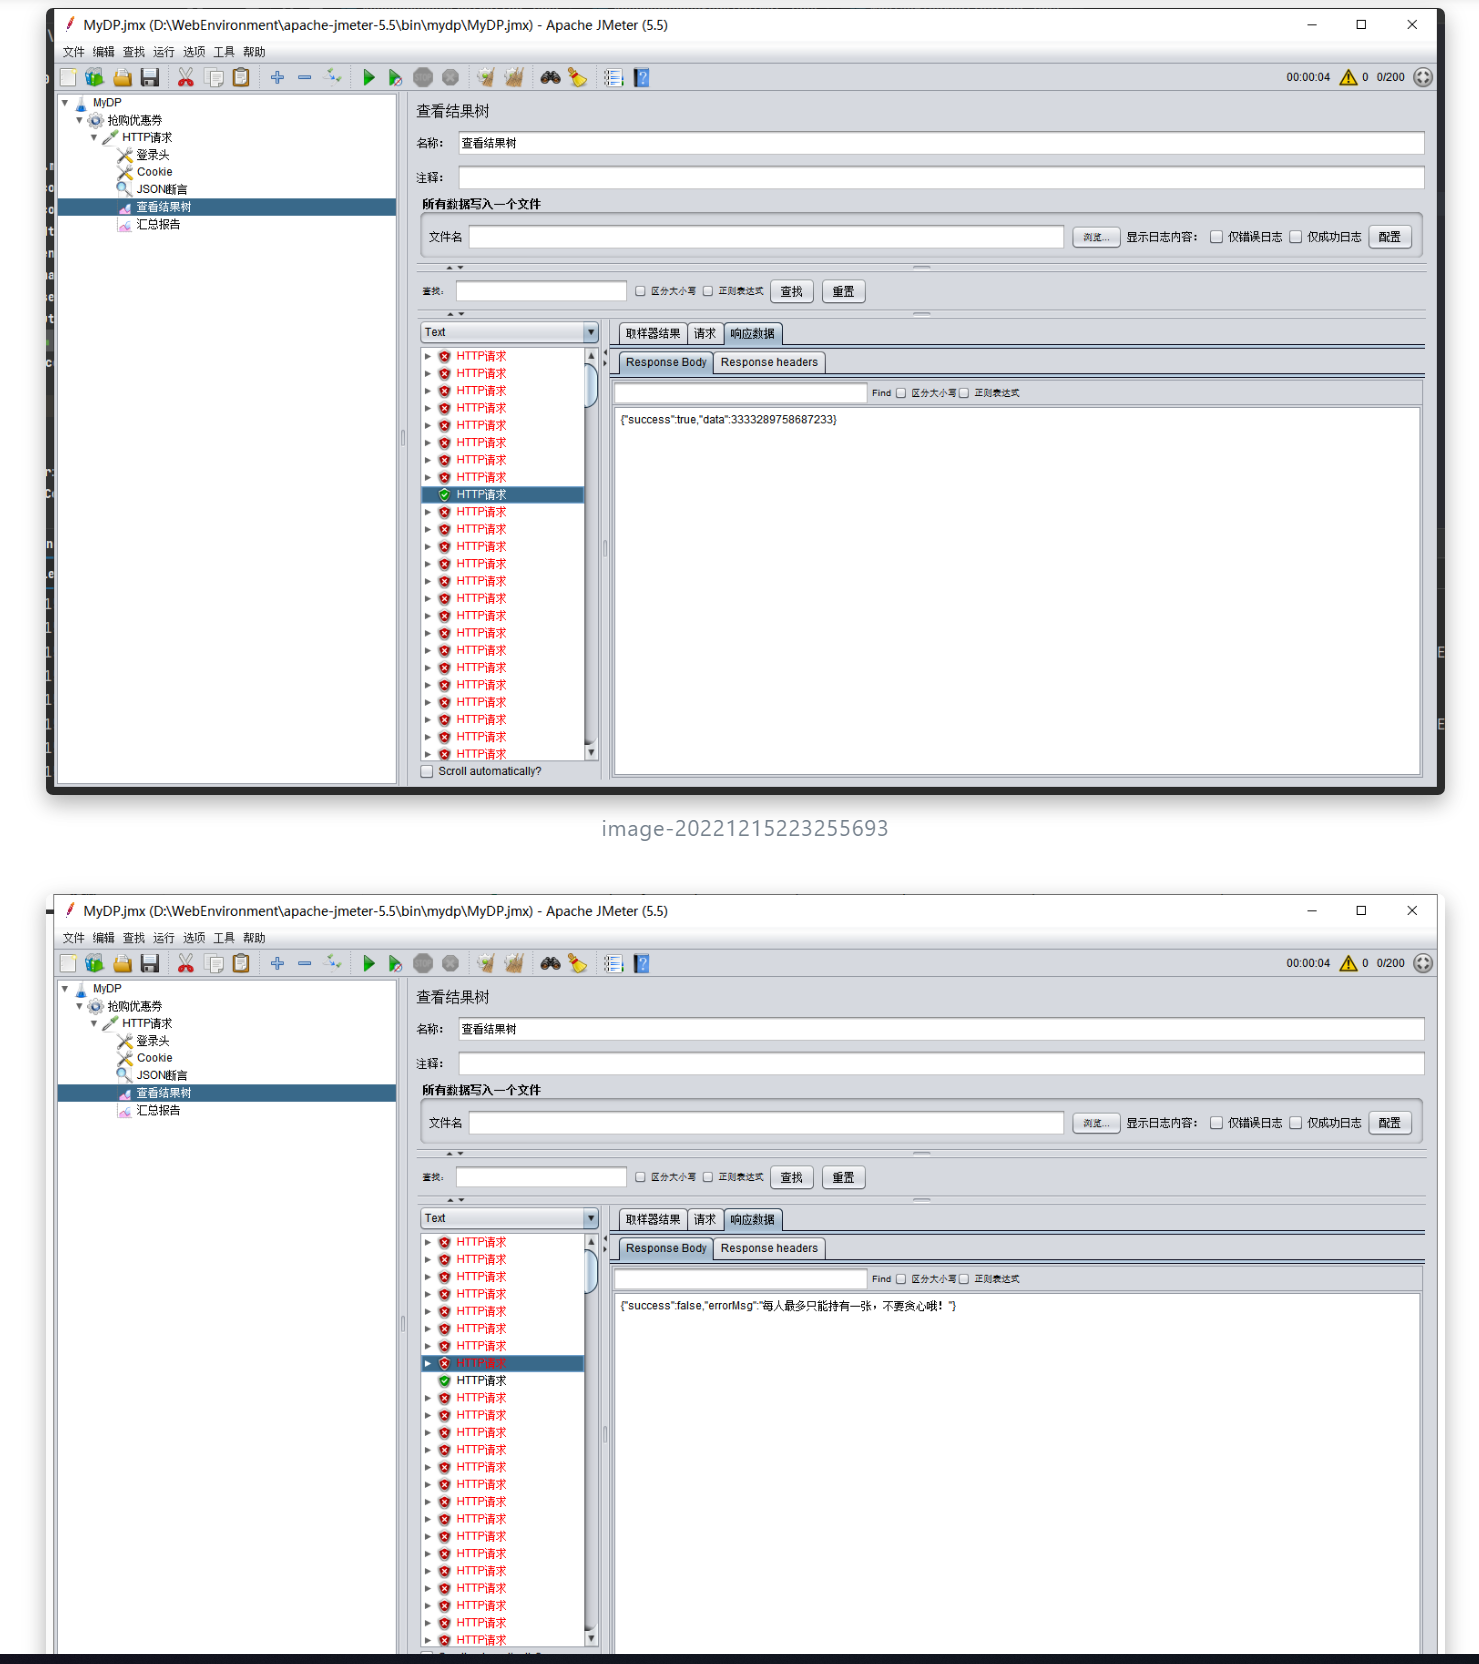The image size is (1479, 1664).
Task: Click Copy icon in lower JMeter window
Action: [214, 963]
